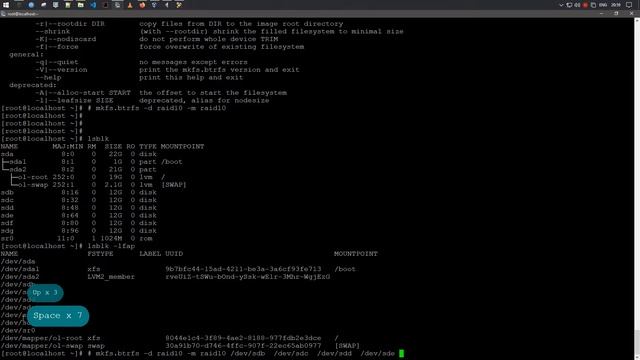Viewport: 640px width, 360px height.
Task: Click the 'general:' section heading
Action: (27, 54)
